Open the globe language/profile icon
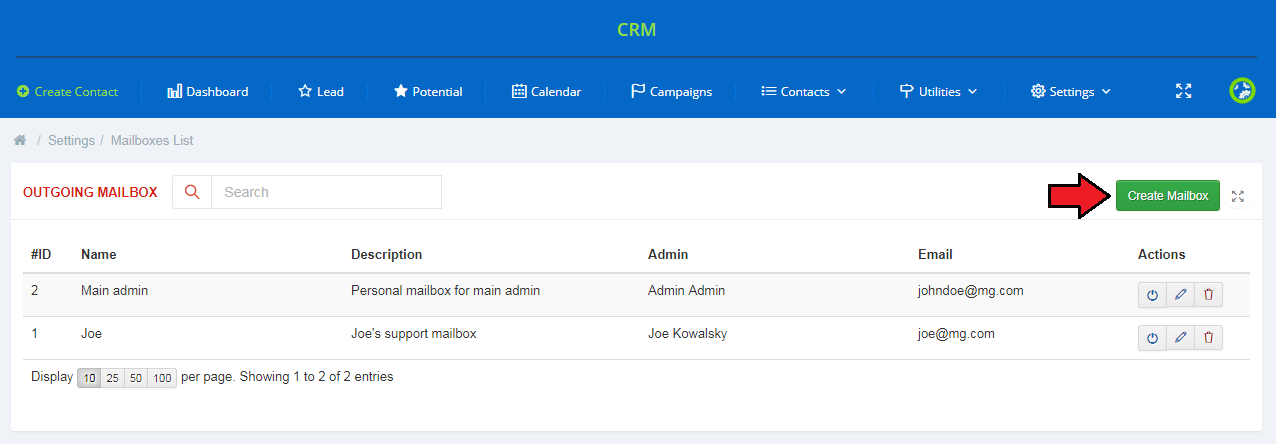This screenshot has height=444, width=1276. pyautogui.click(x=1242, y=91)
